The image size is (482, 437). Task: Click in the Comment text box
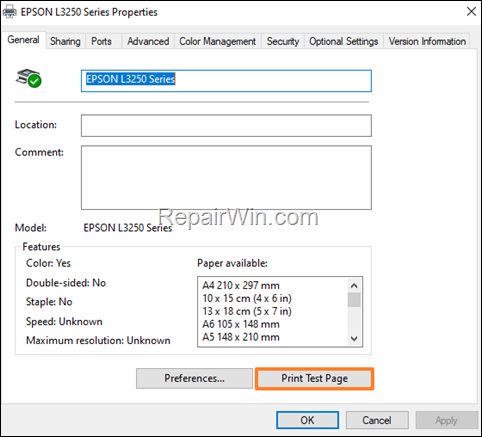(226, 177)
